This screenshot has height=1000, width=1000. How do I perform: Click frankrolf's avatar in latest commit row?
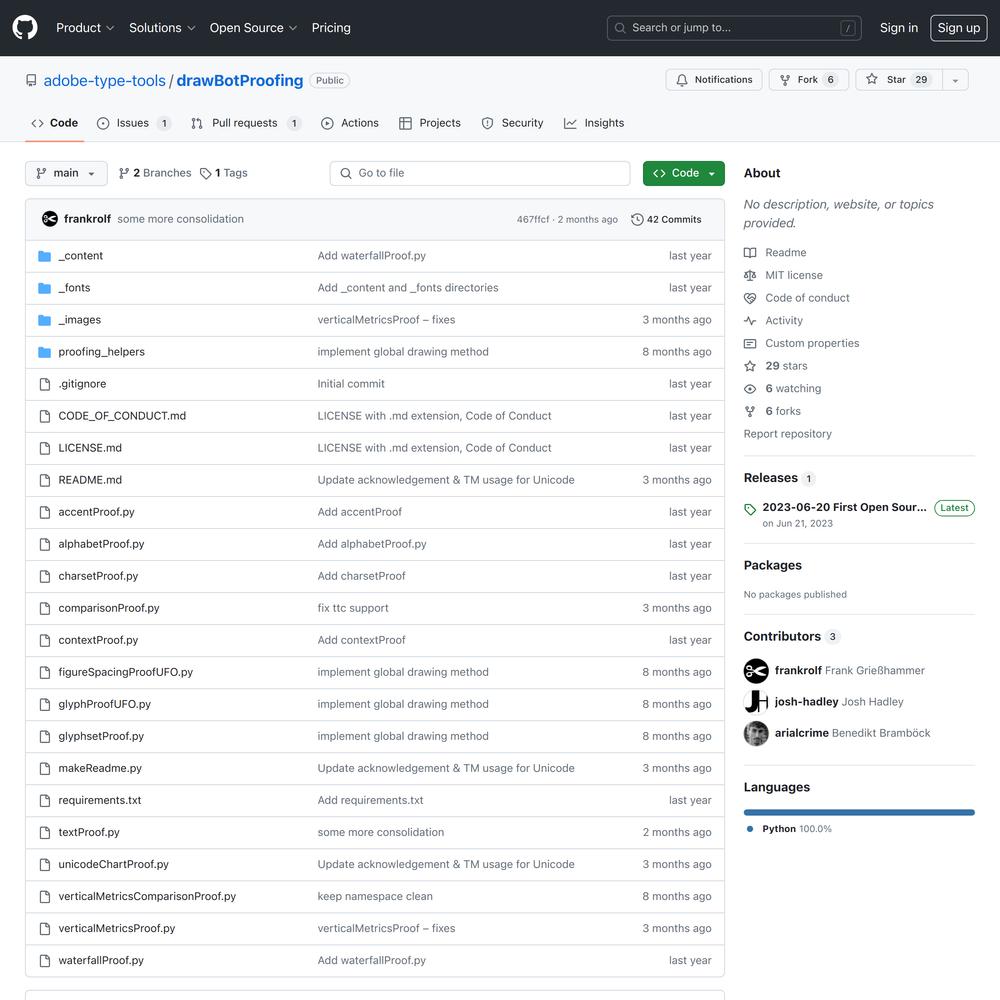[x=50, y=219]
